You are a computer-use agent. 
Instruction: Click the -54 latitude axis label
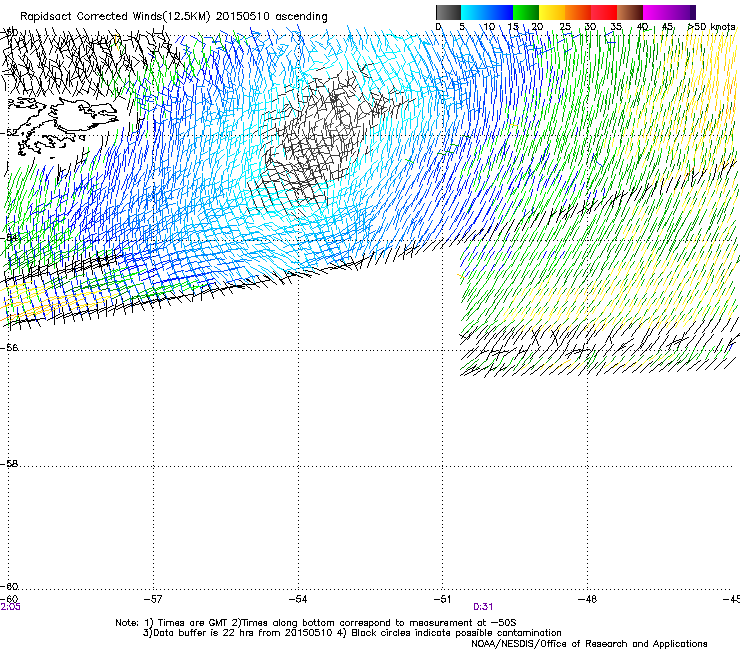(x=9, y=237)
